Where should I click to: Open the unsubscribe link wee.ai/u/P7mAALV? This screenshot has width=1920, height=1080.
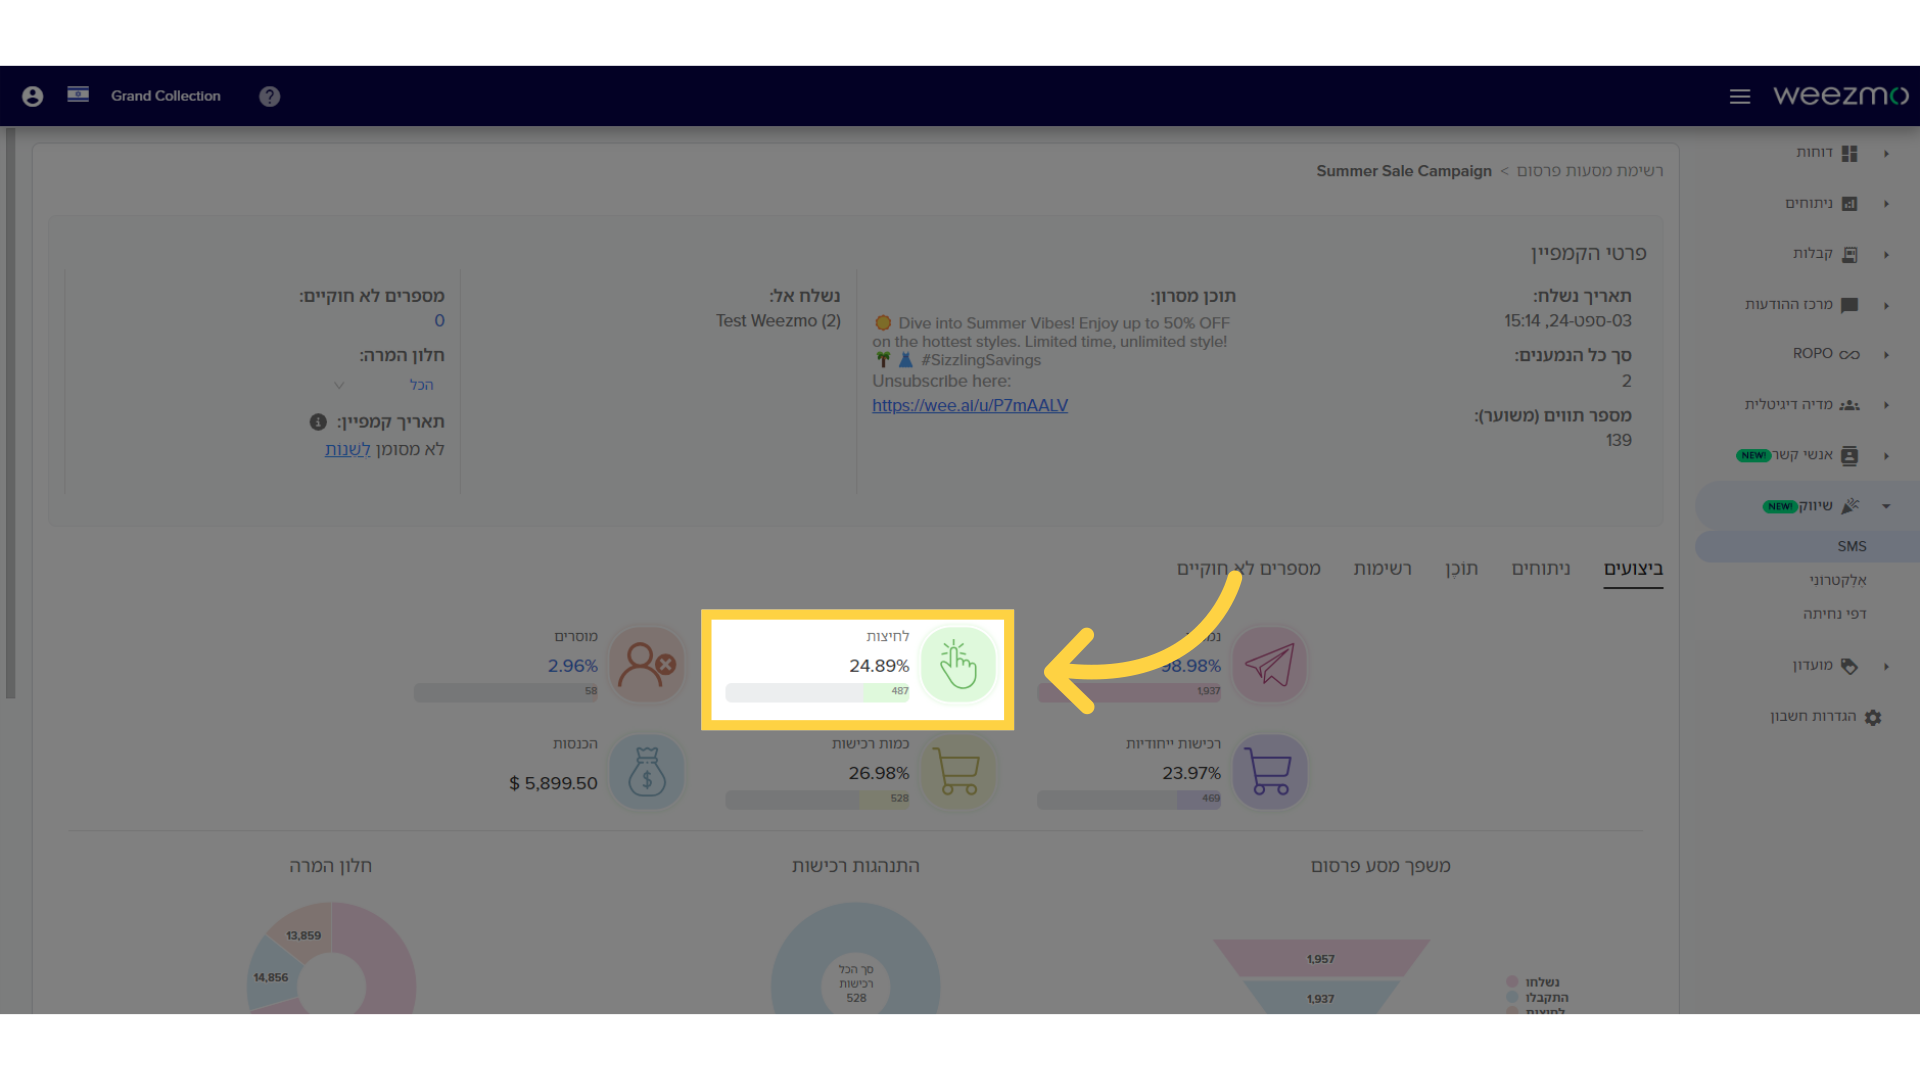pyautogui.click(x=970, y=405)
